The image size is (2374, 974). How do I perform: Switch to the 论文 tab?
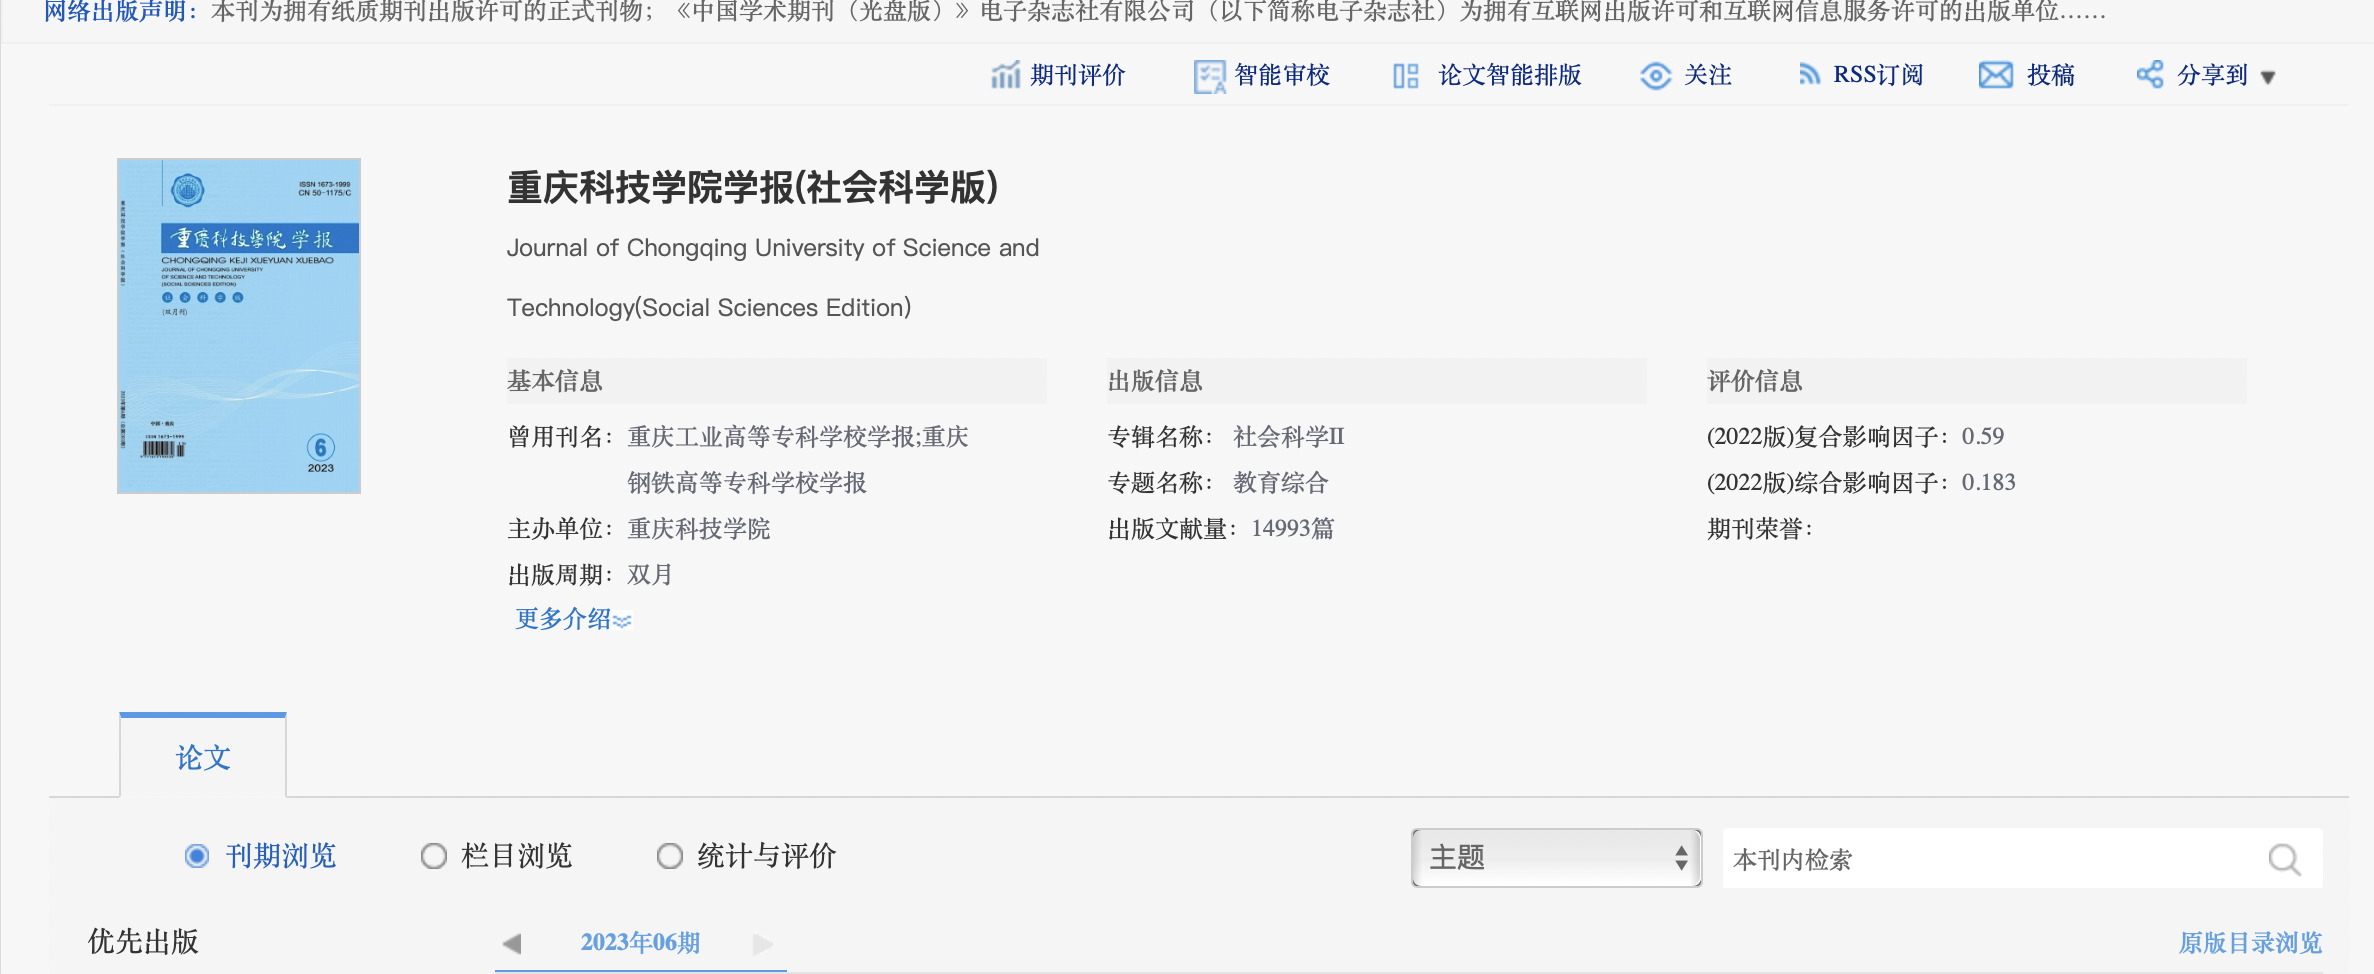[203, 757]
